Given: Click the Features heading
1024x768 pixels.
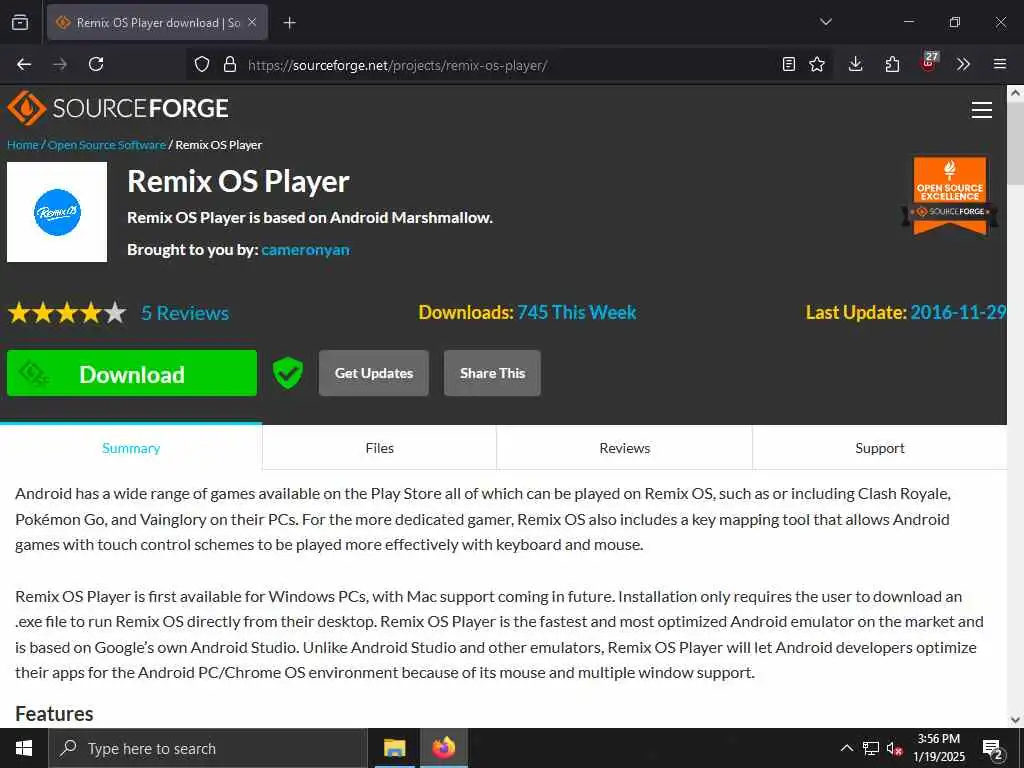Looking at the screenshot, I should click(54, 713).
